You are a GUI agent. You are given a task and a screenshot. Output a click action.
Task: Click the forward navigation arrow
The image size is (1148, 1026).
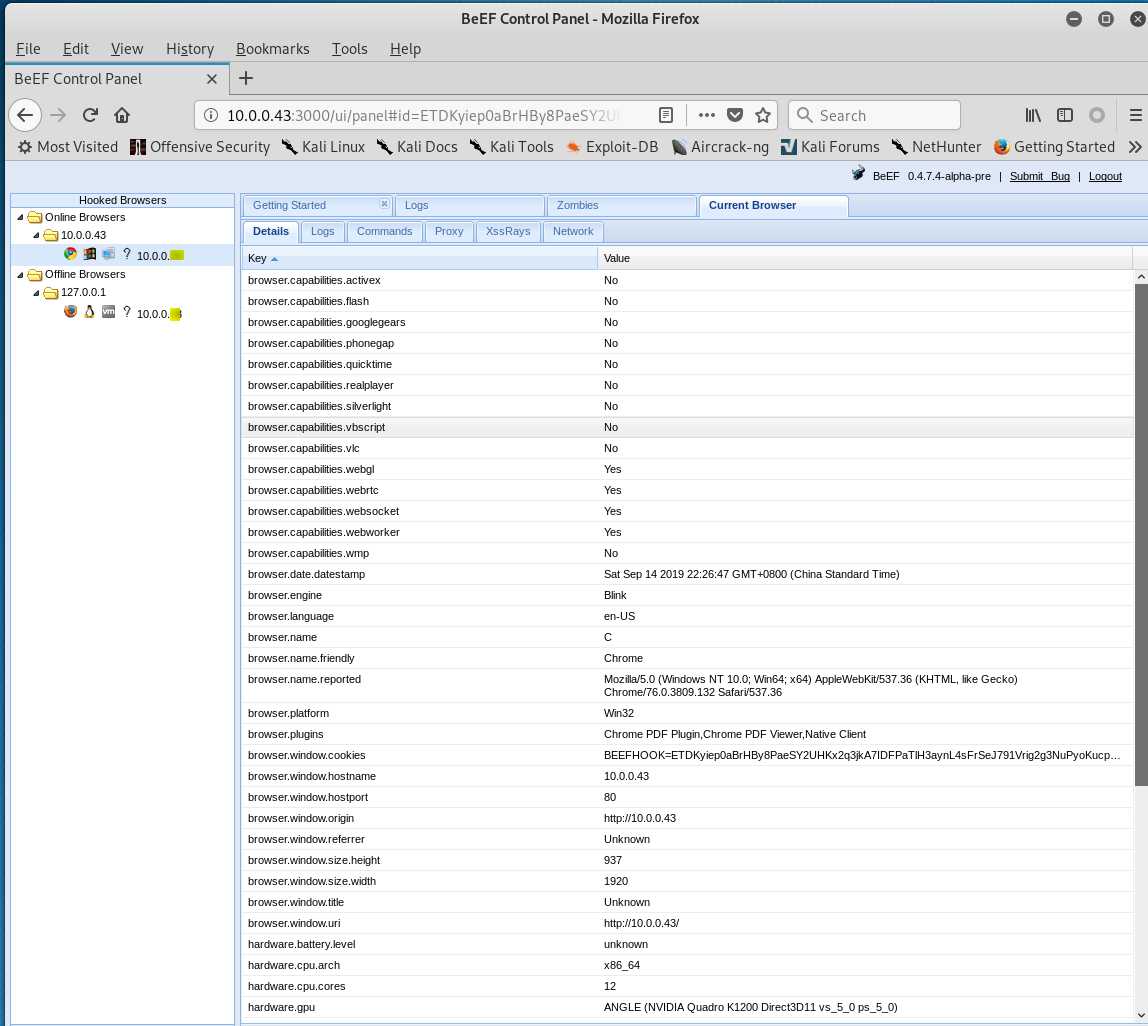pyautogui.click(x=58, y=115)
